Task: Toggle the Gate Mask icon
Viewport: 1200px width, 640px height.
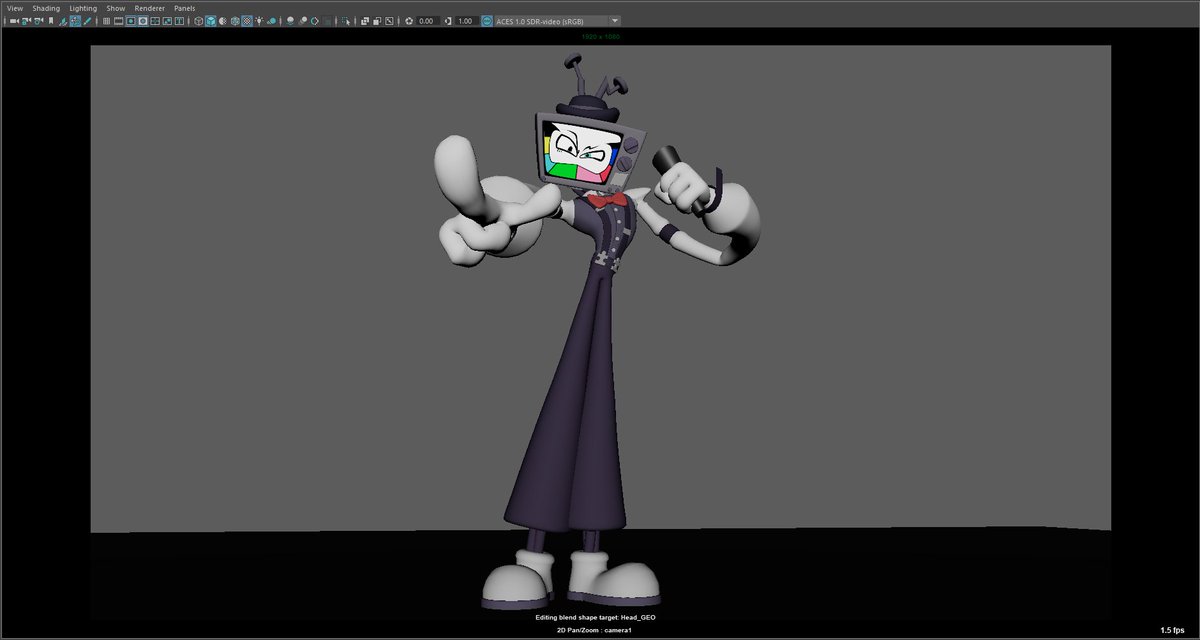Action: [143, 21]
